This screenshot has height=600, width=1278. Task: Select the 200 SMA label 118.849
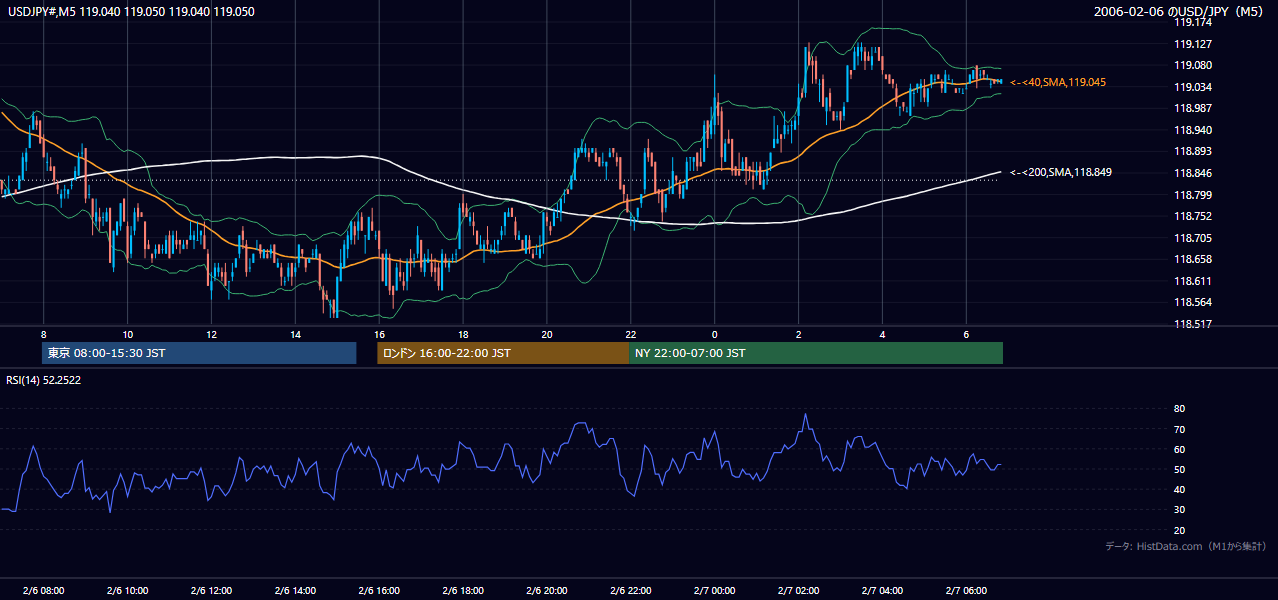click(1061, 172)
